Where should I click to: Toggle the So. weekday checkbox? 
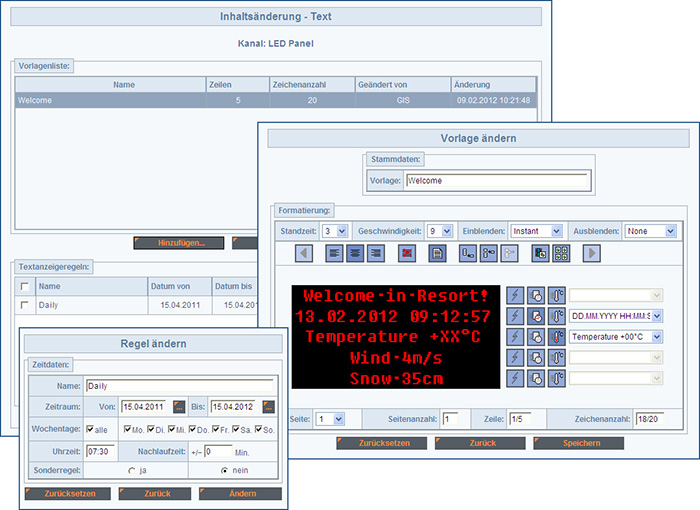[x=258, y=429]
